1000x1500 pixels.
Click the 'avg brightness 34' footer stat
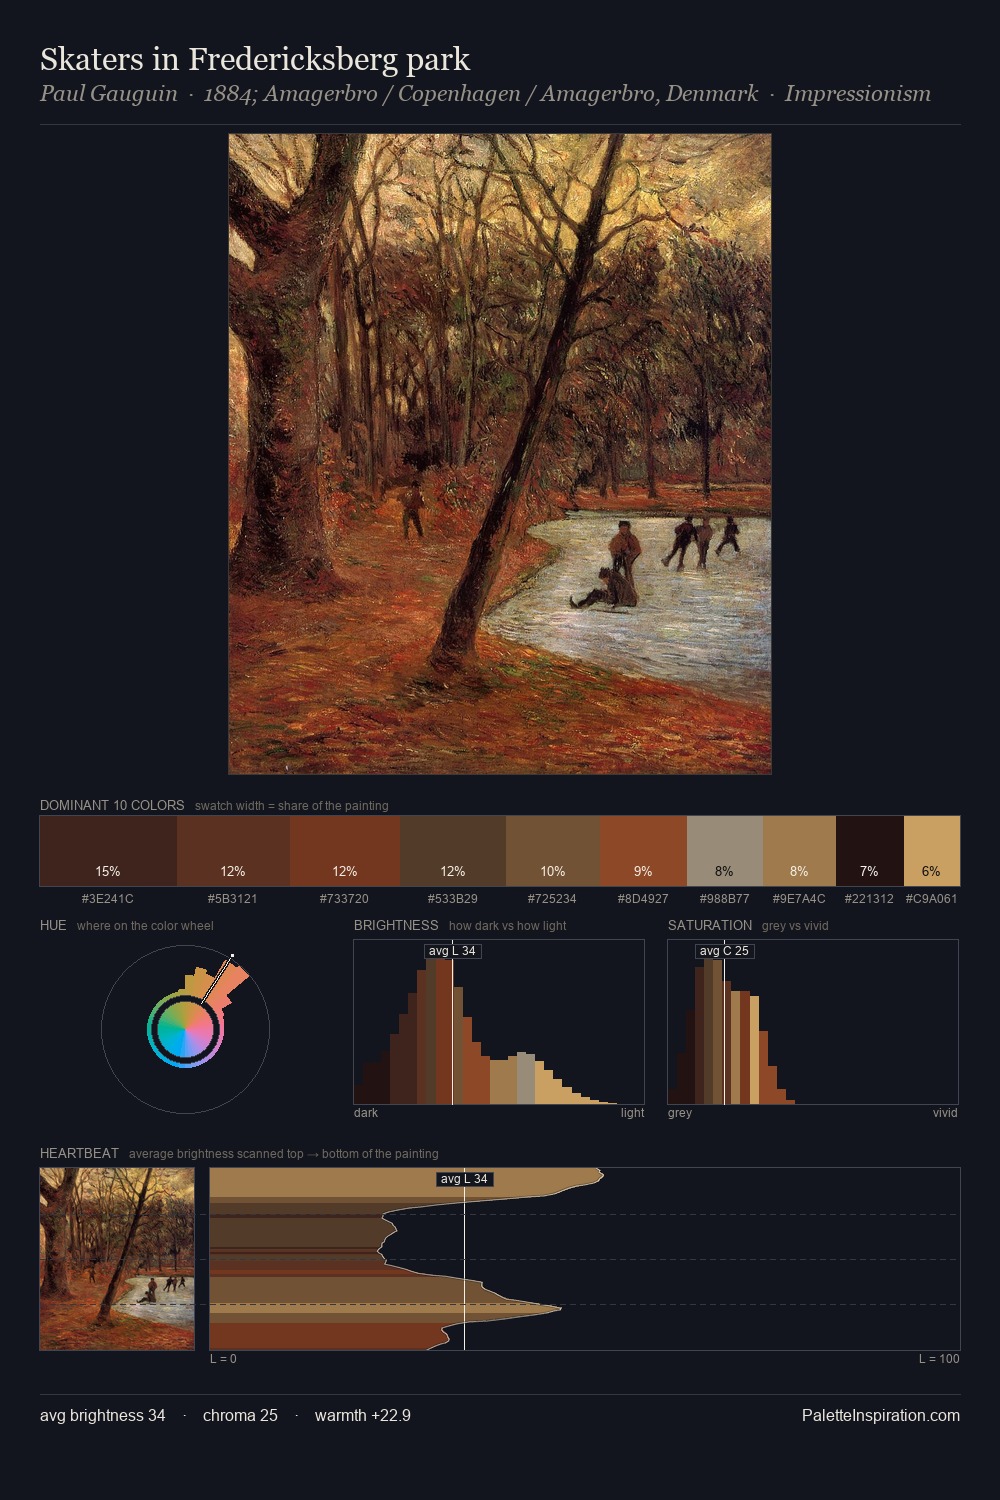click(103, 1415)
